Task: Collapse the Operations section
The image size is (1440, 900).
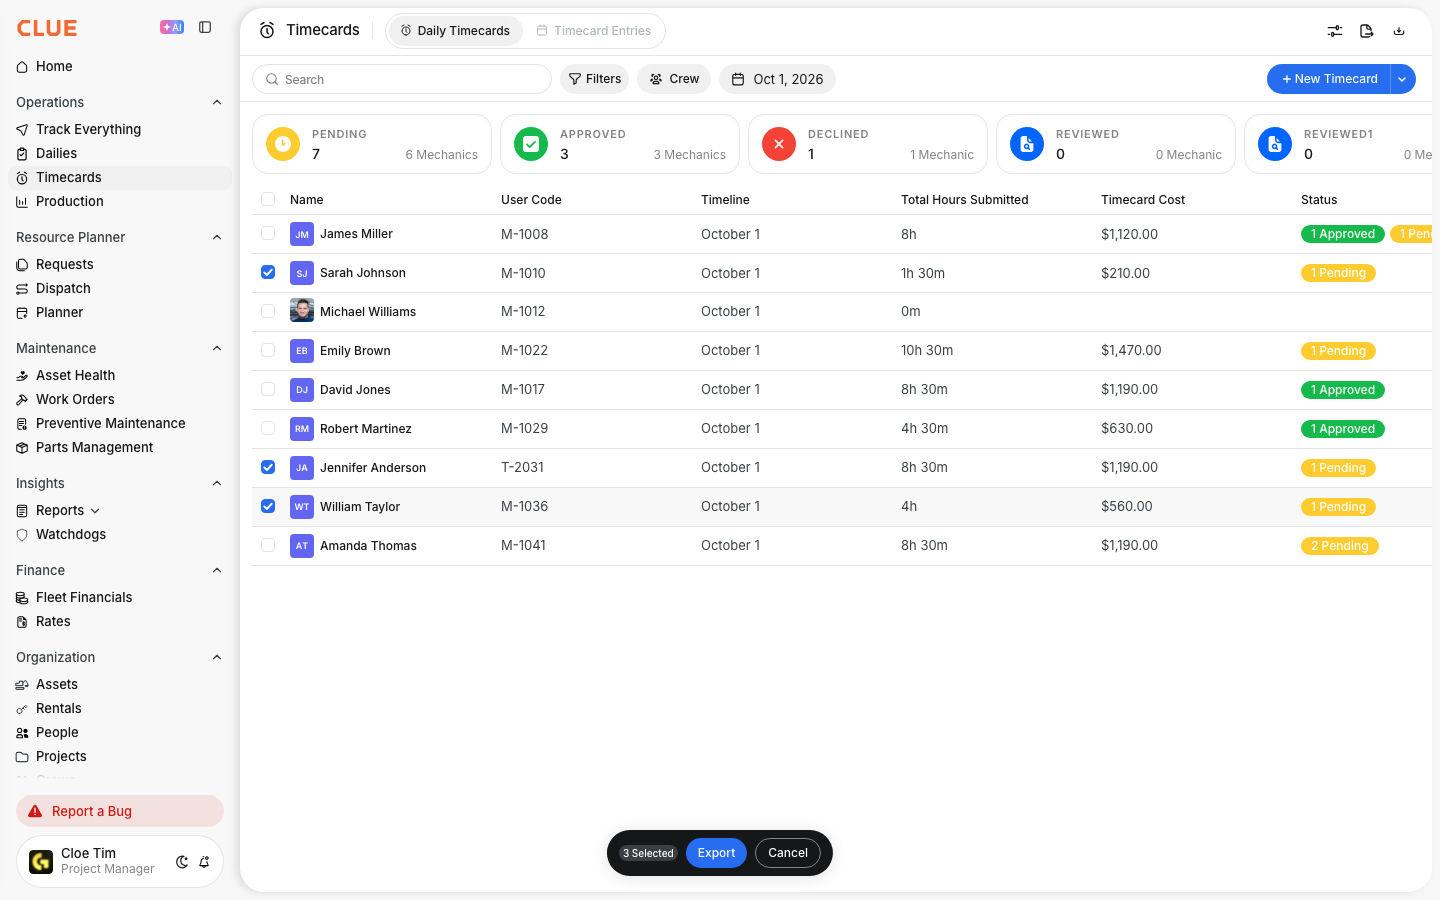Action: pos(217,102)
